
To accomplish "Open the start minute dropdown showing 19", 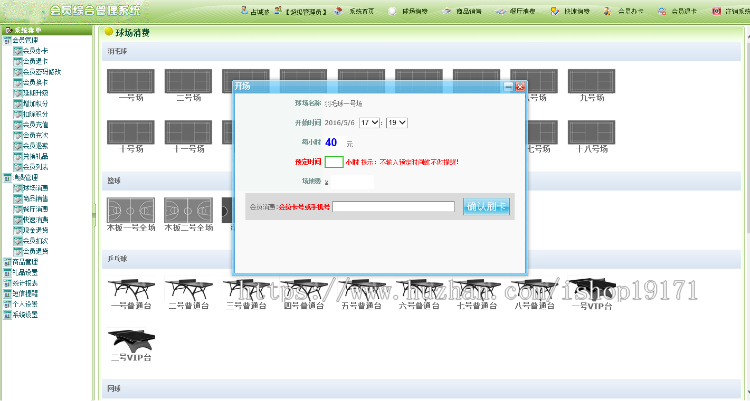I will coord(397,123).
